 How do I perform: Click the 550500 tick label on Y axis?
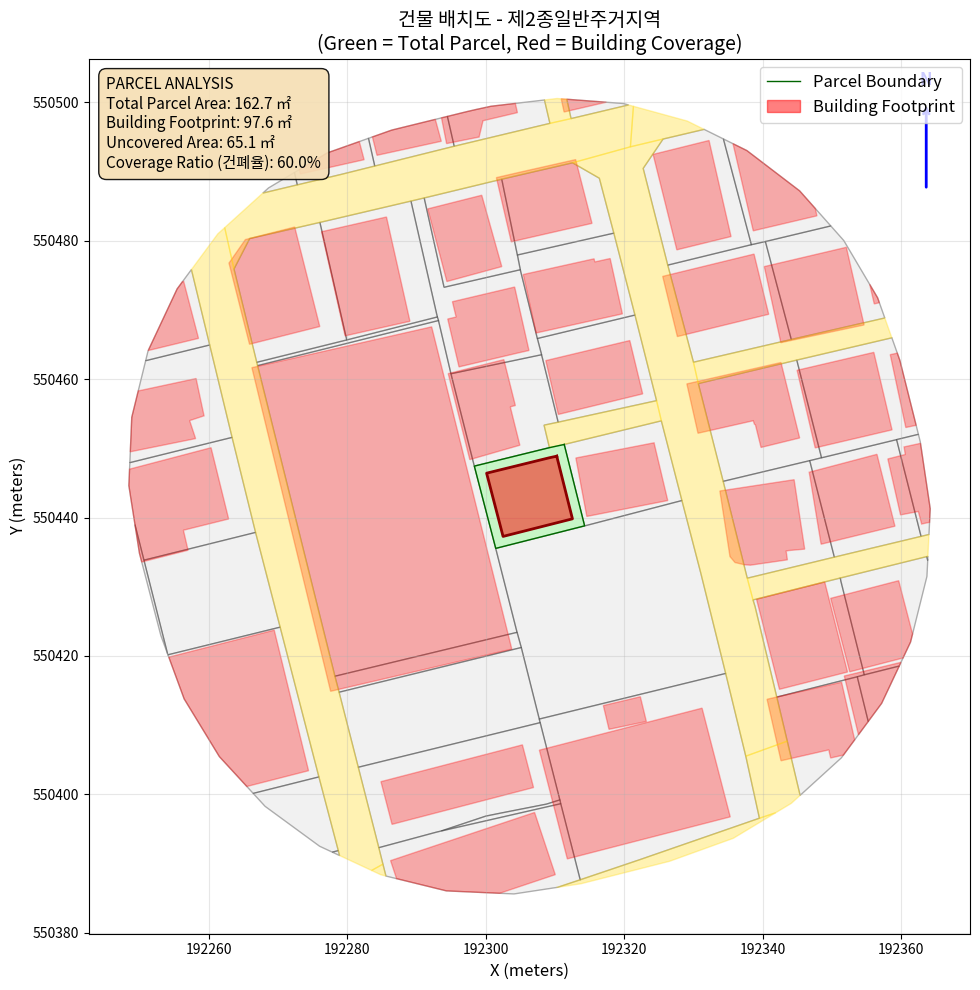pyautogui.click(x=60, y=103)
